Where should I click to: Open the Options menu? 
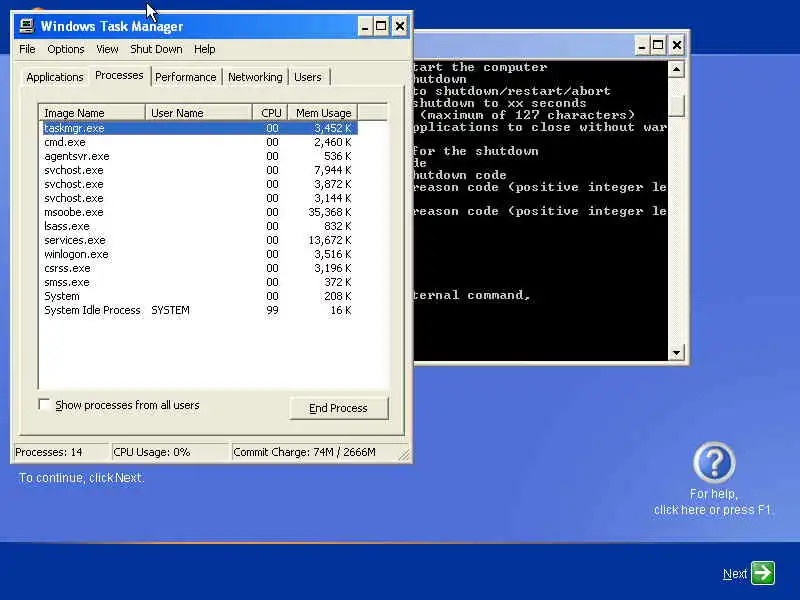(66, 49)
